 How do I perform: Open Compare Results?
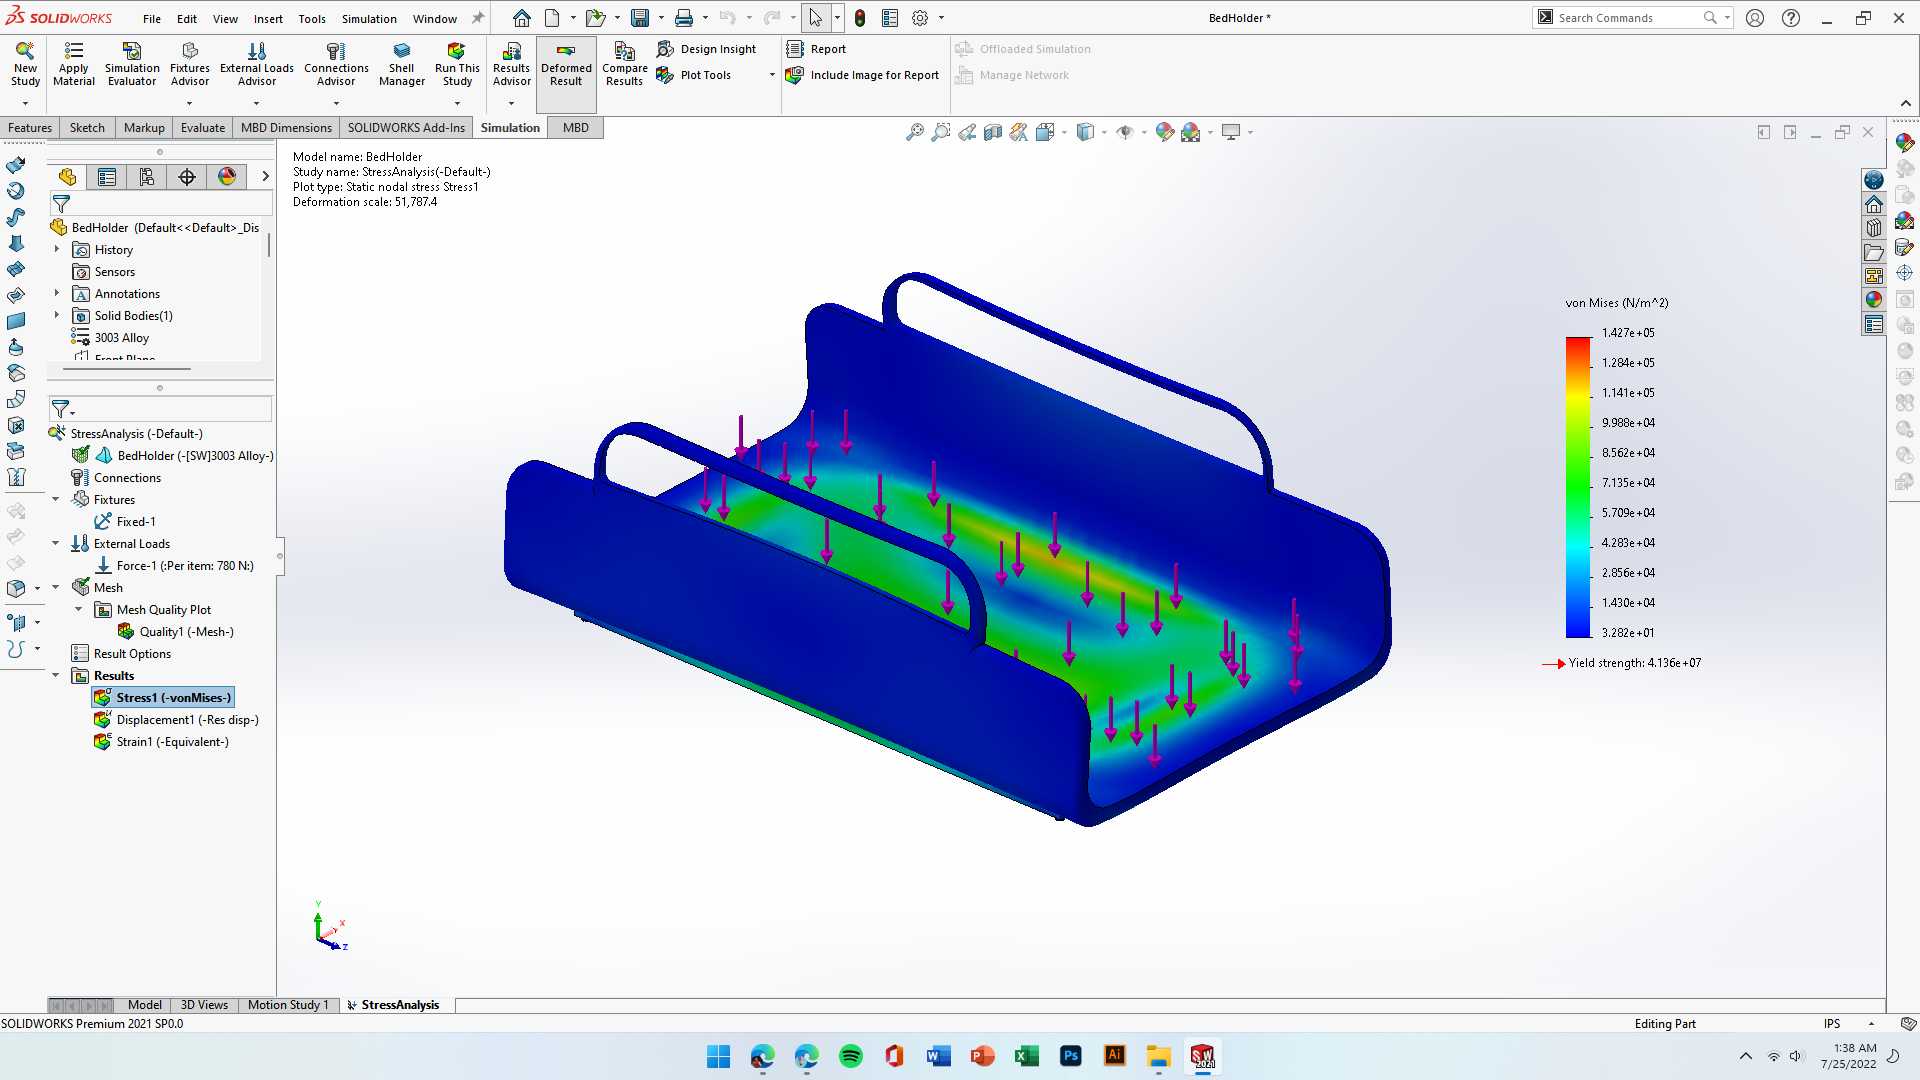tap(624, 65)
